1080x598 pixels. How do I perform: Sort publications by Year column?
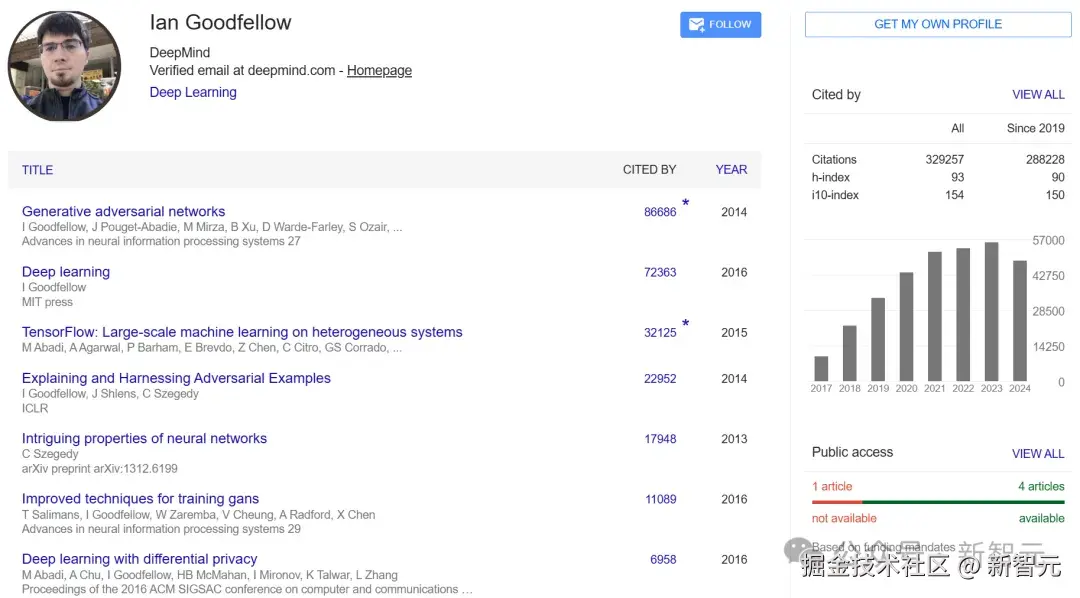(x=731, y=170)
